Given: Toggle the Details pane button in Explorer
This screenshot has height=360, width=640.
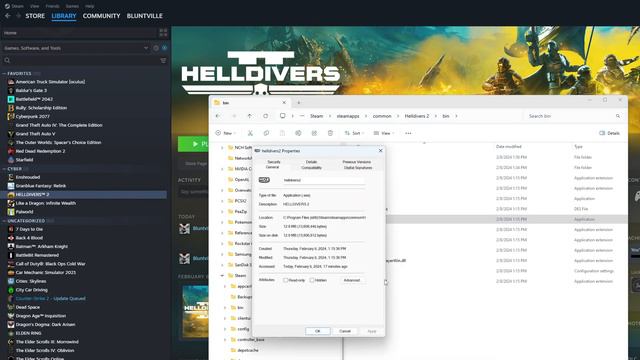Looking at the screenshot, I should (x=609, y=133).
